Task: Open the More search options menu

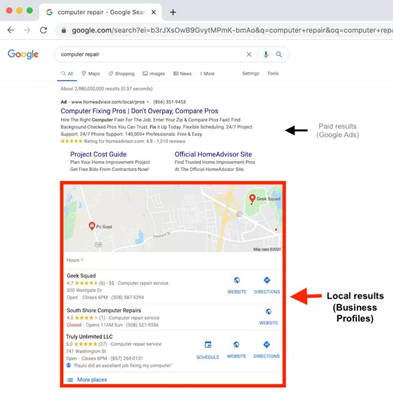Action: pyautogui.click(x=207, y=74)
